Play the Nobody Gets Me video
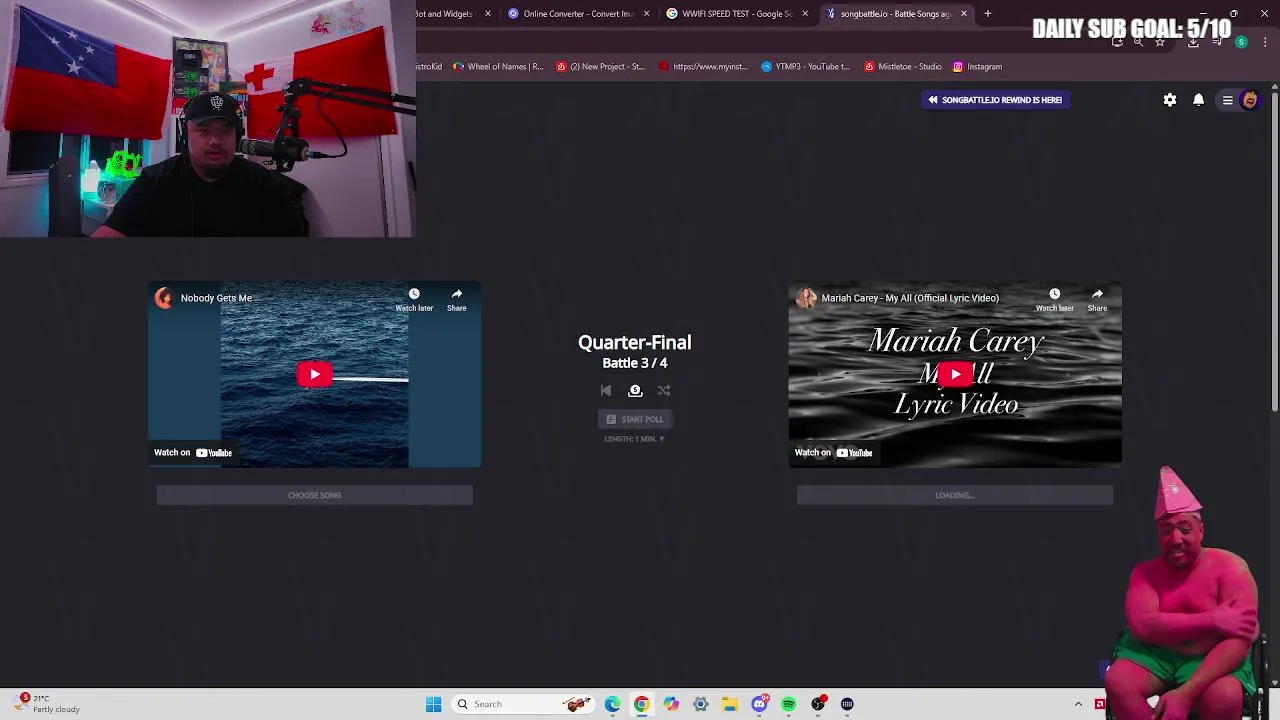Viewport: 1280px width, 720px height. tap(315, 374)
